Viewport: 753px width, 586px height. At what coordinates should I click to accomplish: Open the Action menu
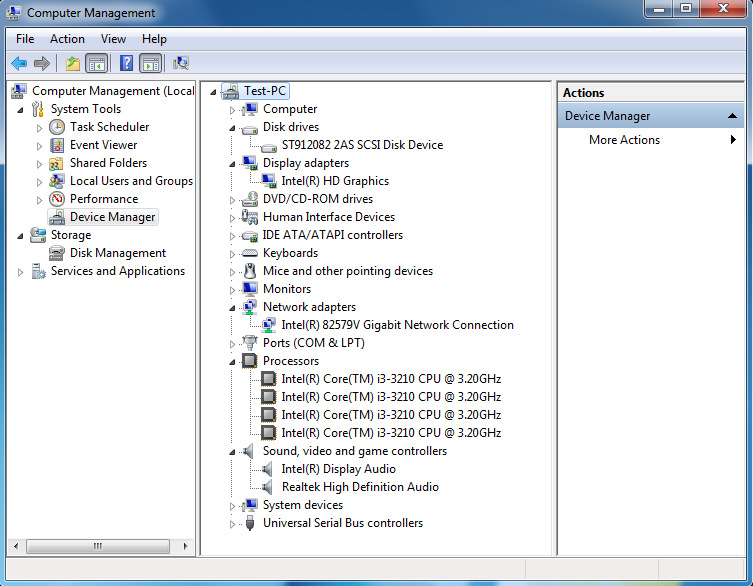(67, 39)
